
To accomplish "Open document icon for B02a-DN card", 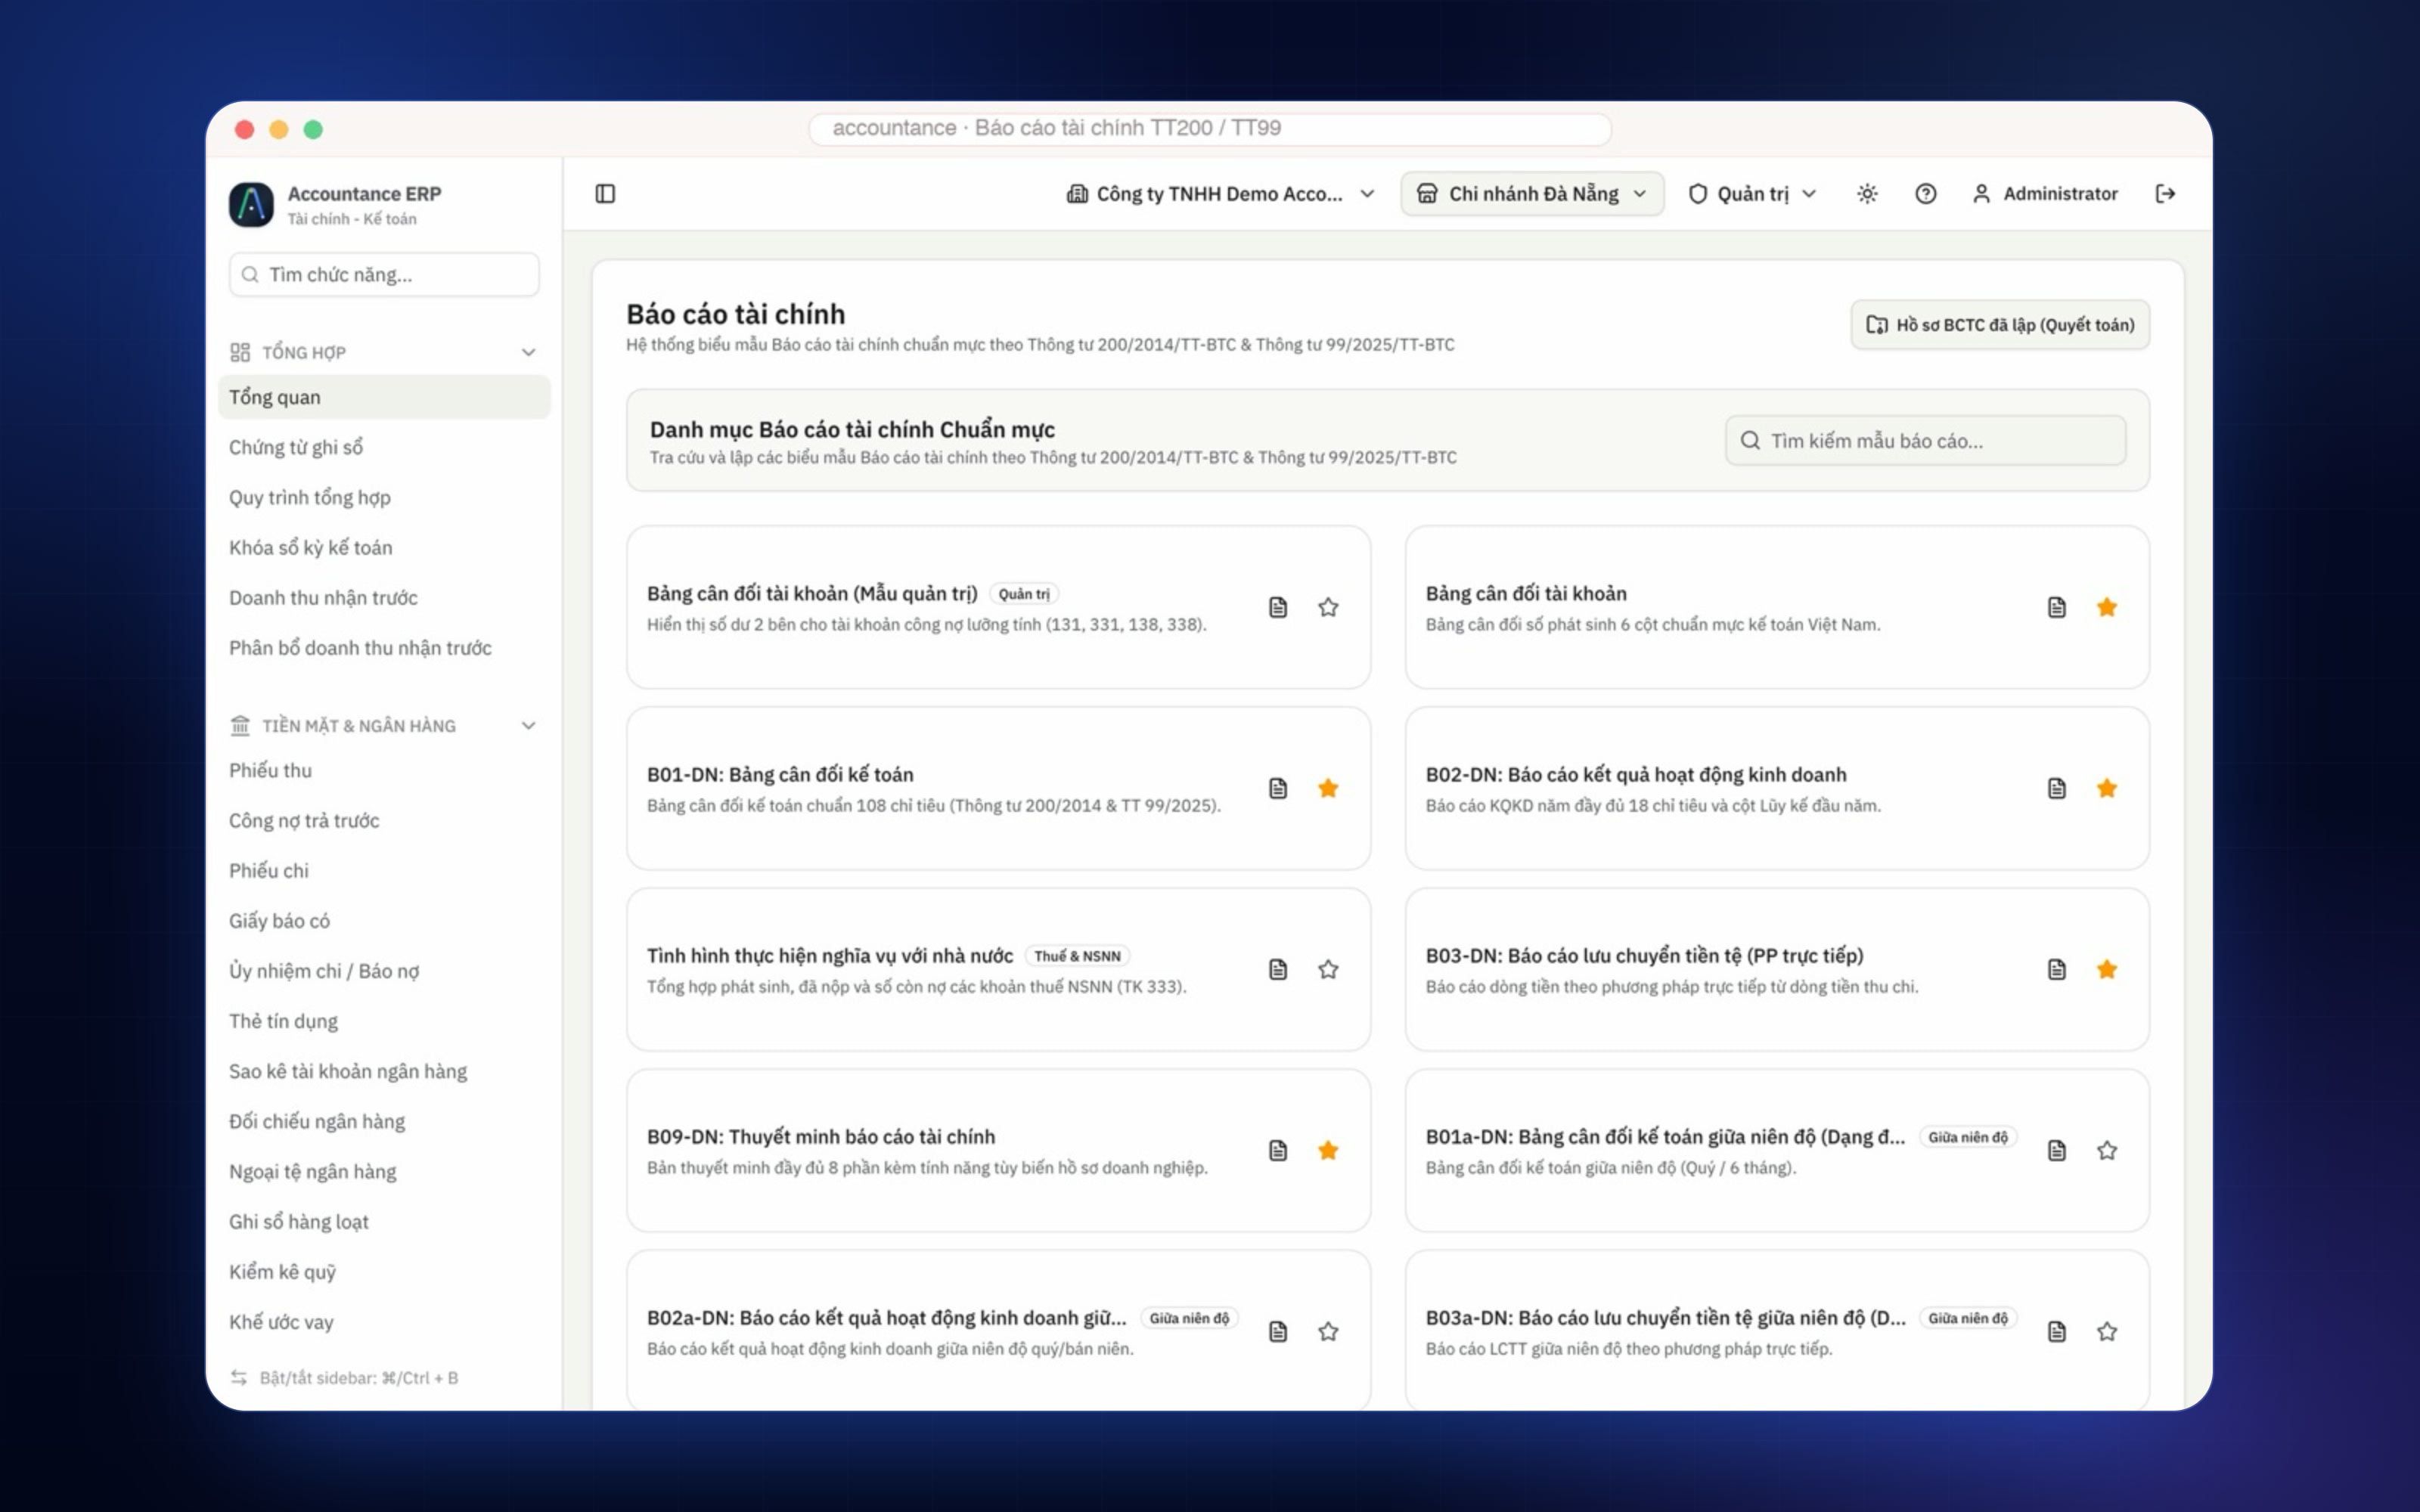I will pyautogui.click(x=1278, y=1331).
